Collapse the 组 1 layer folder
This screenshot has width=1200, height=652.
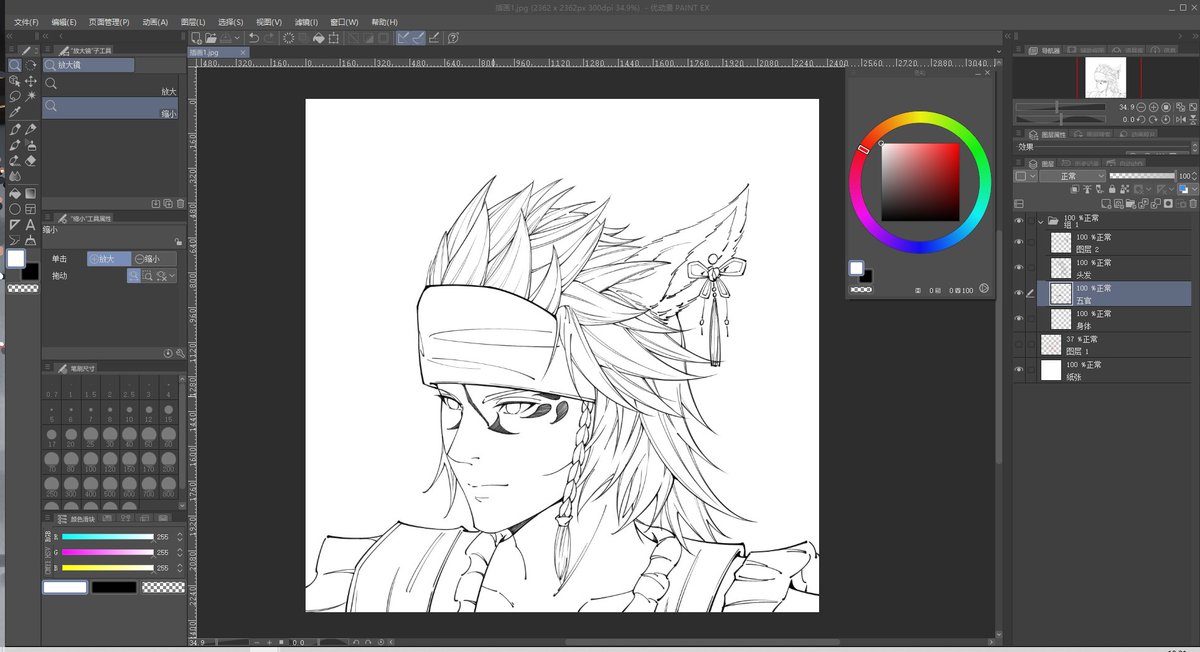coord(1041,221)
